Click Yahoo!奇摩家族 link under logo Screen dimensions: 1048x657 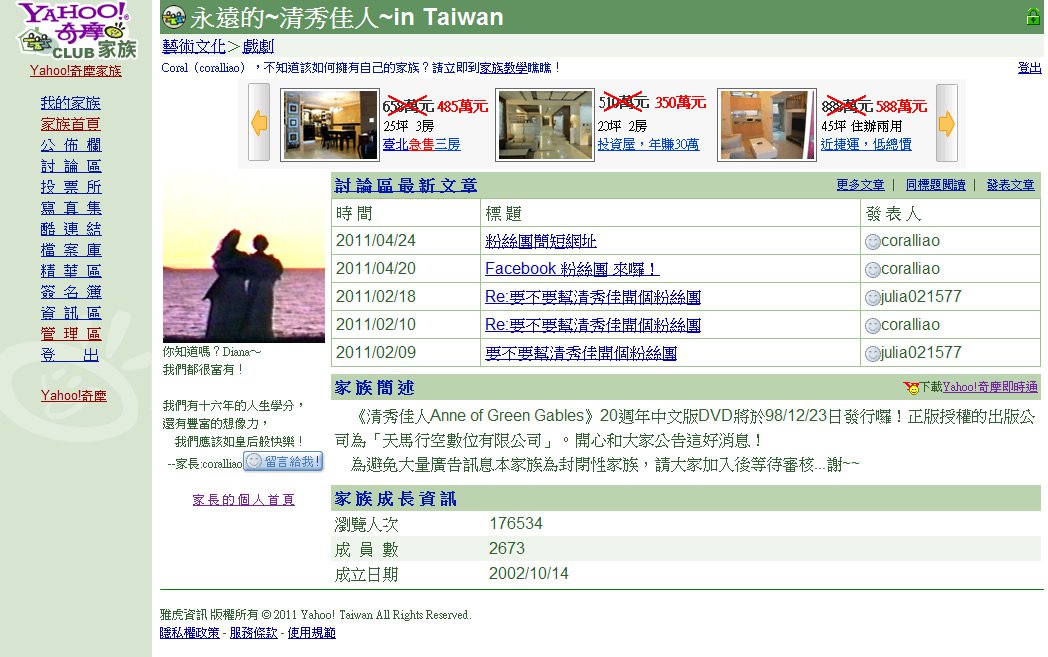click(76, 71)
